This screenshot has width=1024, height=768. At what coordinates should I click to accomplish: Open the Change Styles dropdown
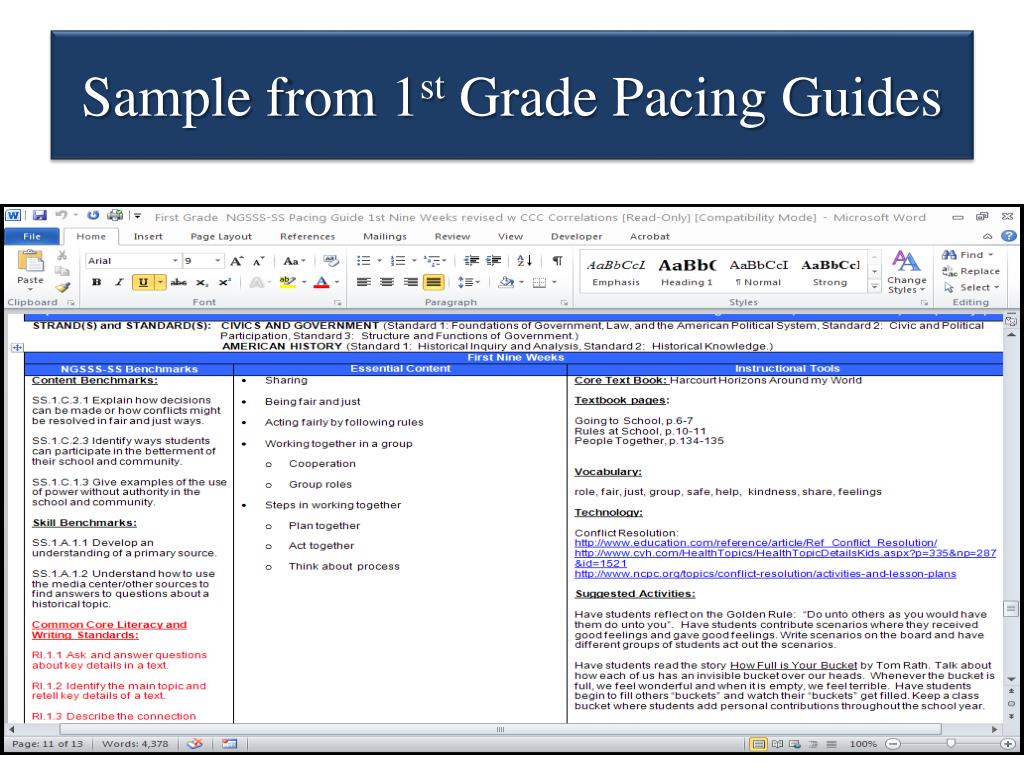[x=906, y=272]
